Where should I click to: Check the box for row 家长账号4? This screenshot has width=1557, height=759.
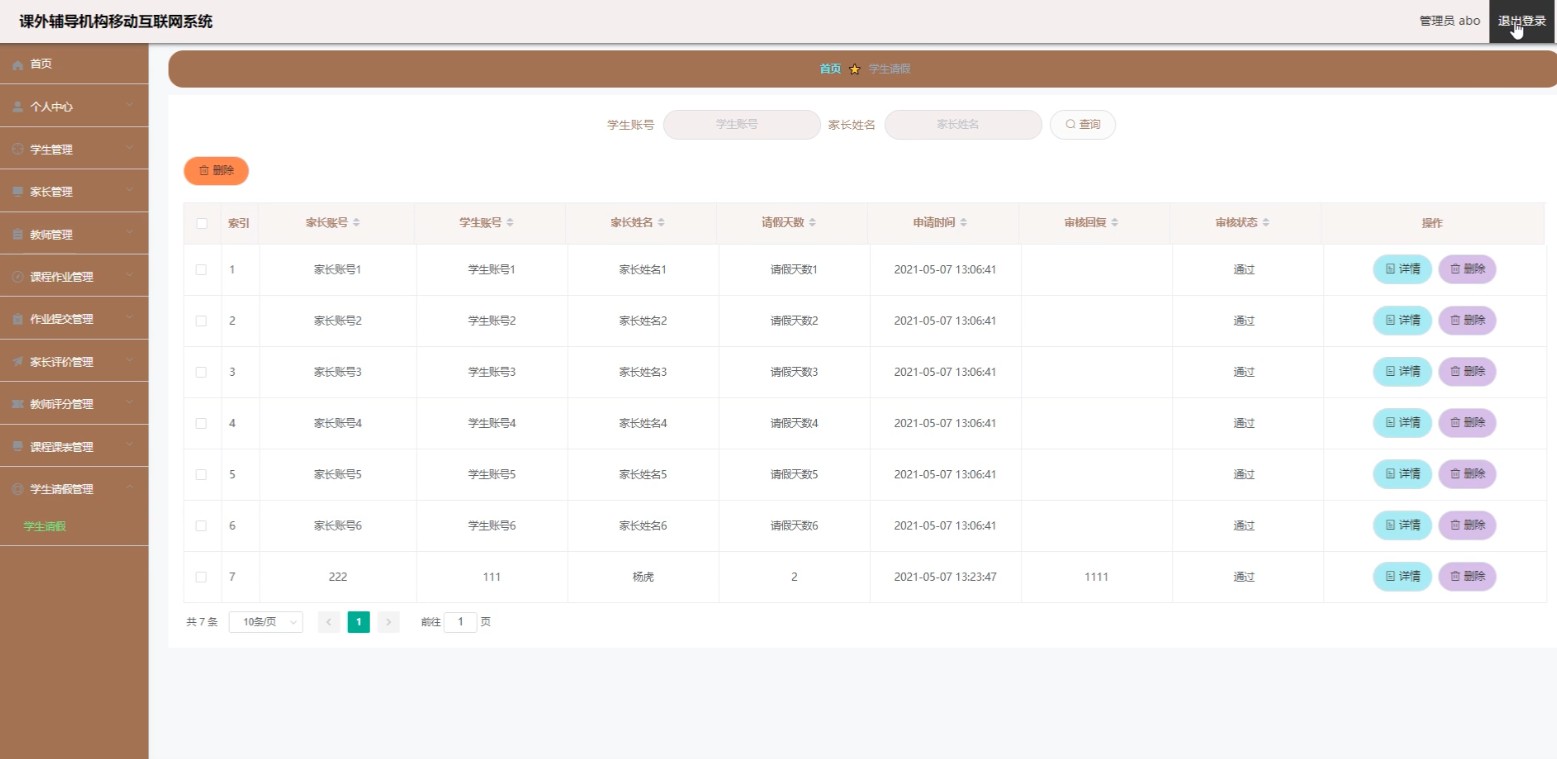(201, 423)
